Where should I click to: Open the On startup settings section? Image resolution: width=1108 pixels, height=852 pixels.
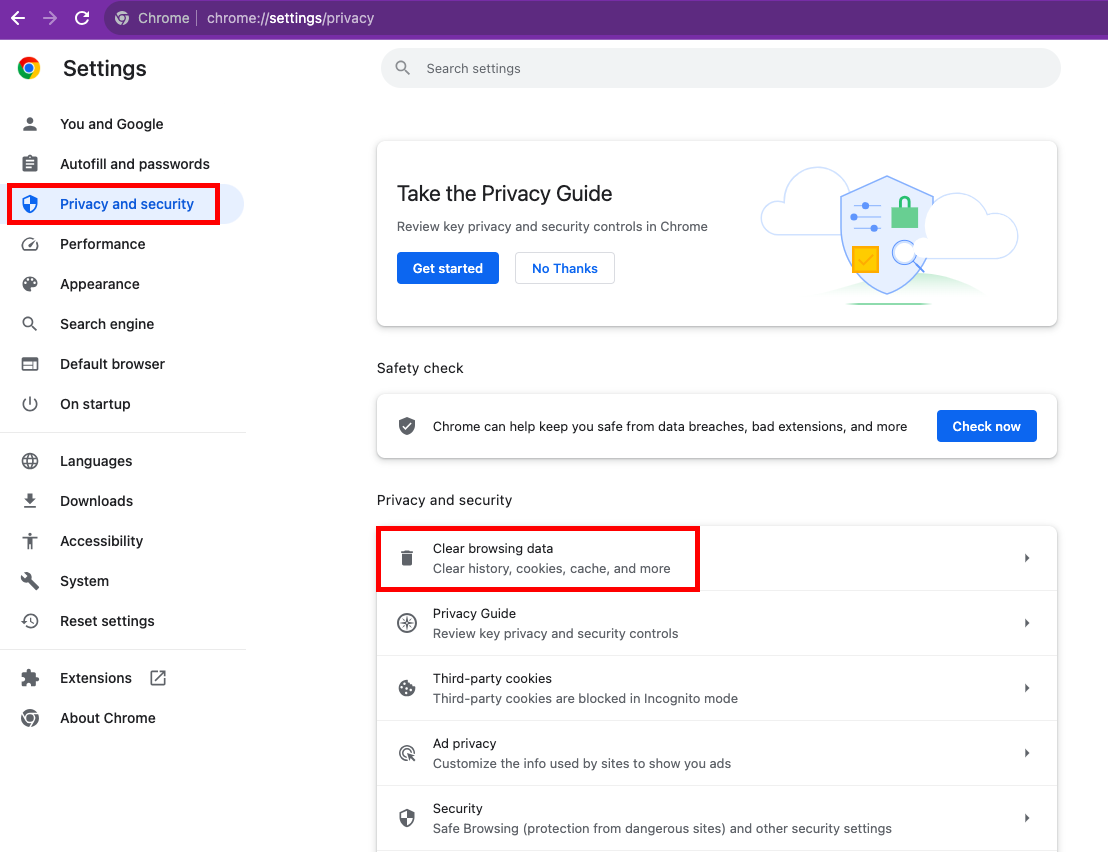point(95,404)
